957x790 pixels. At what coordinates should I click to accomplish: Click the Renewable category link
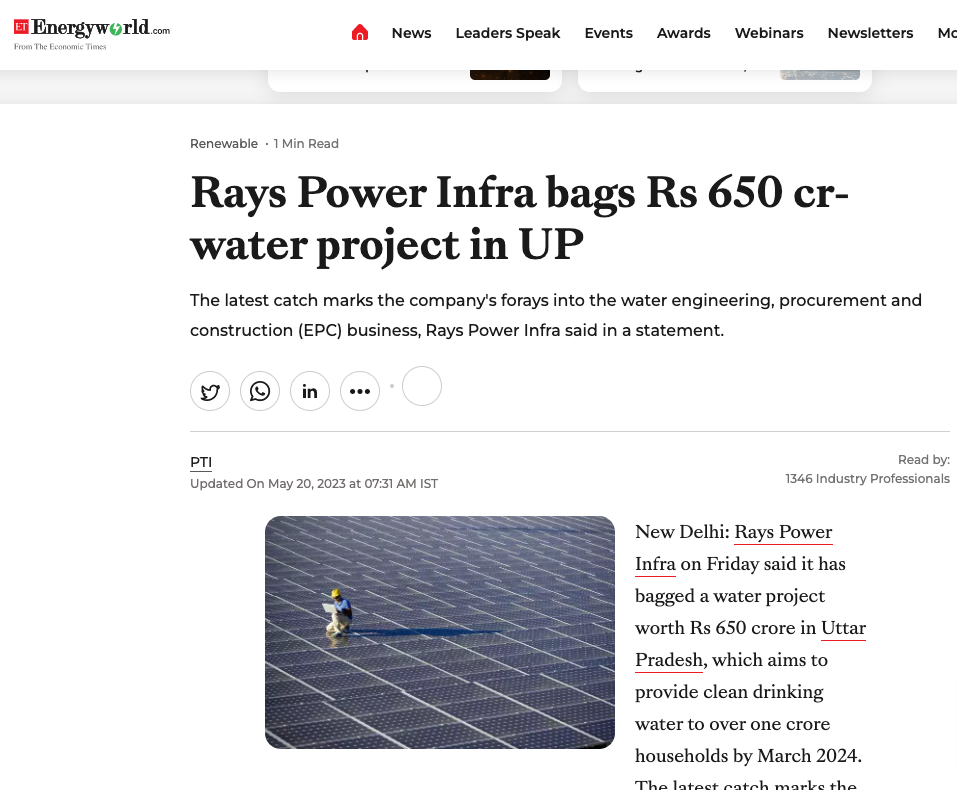point(224,144)
